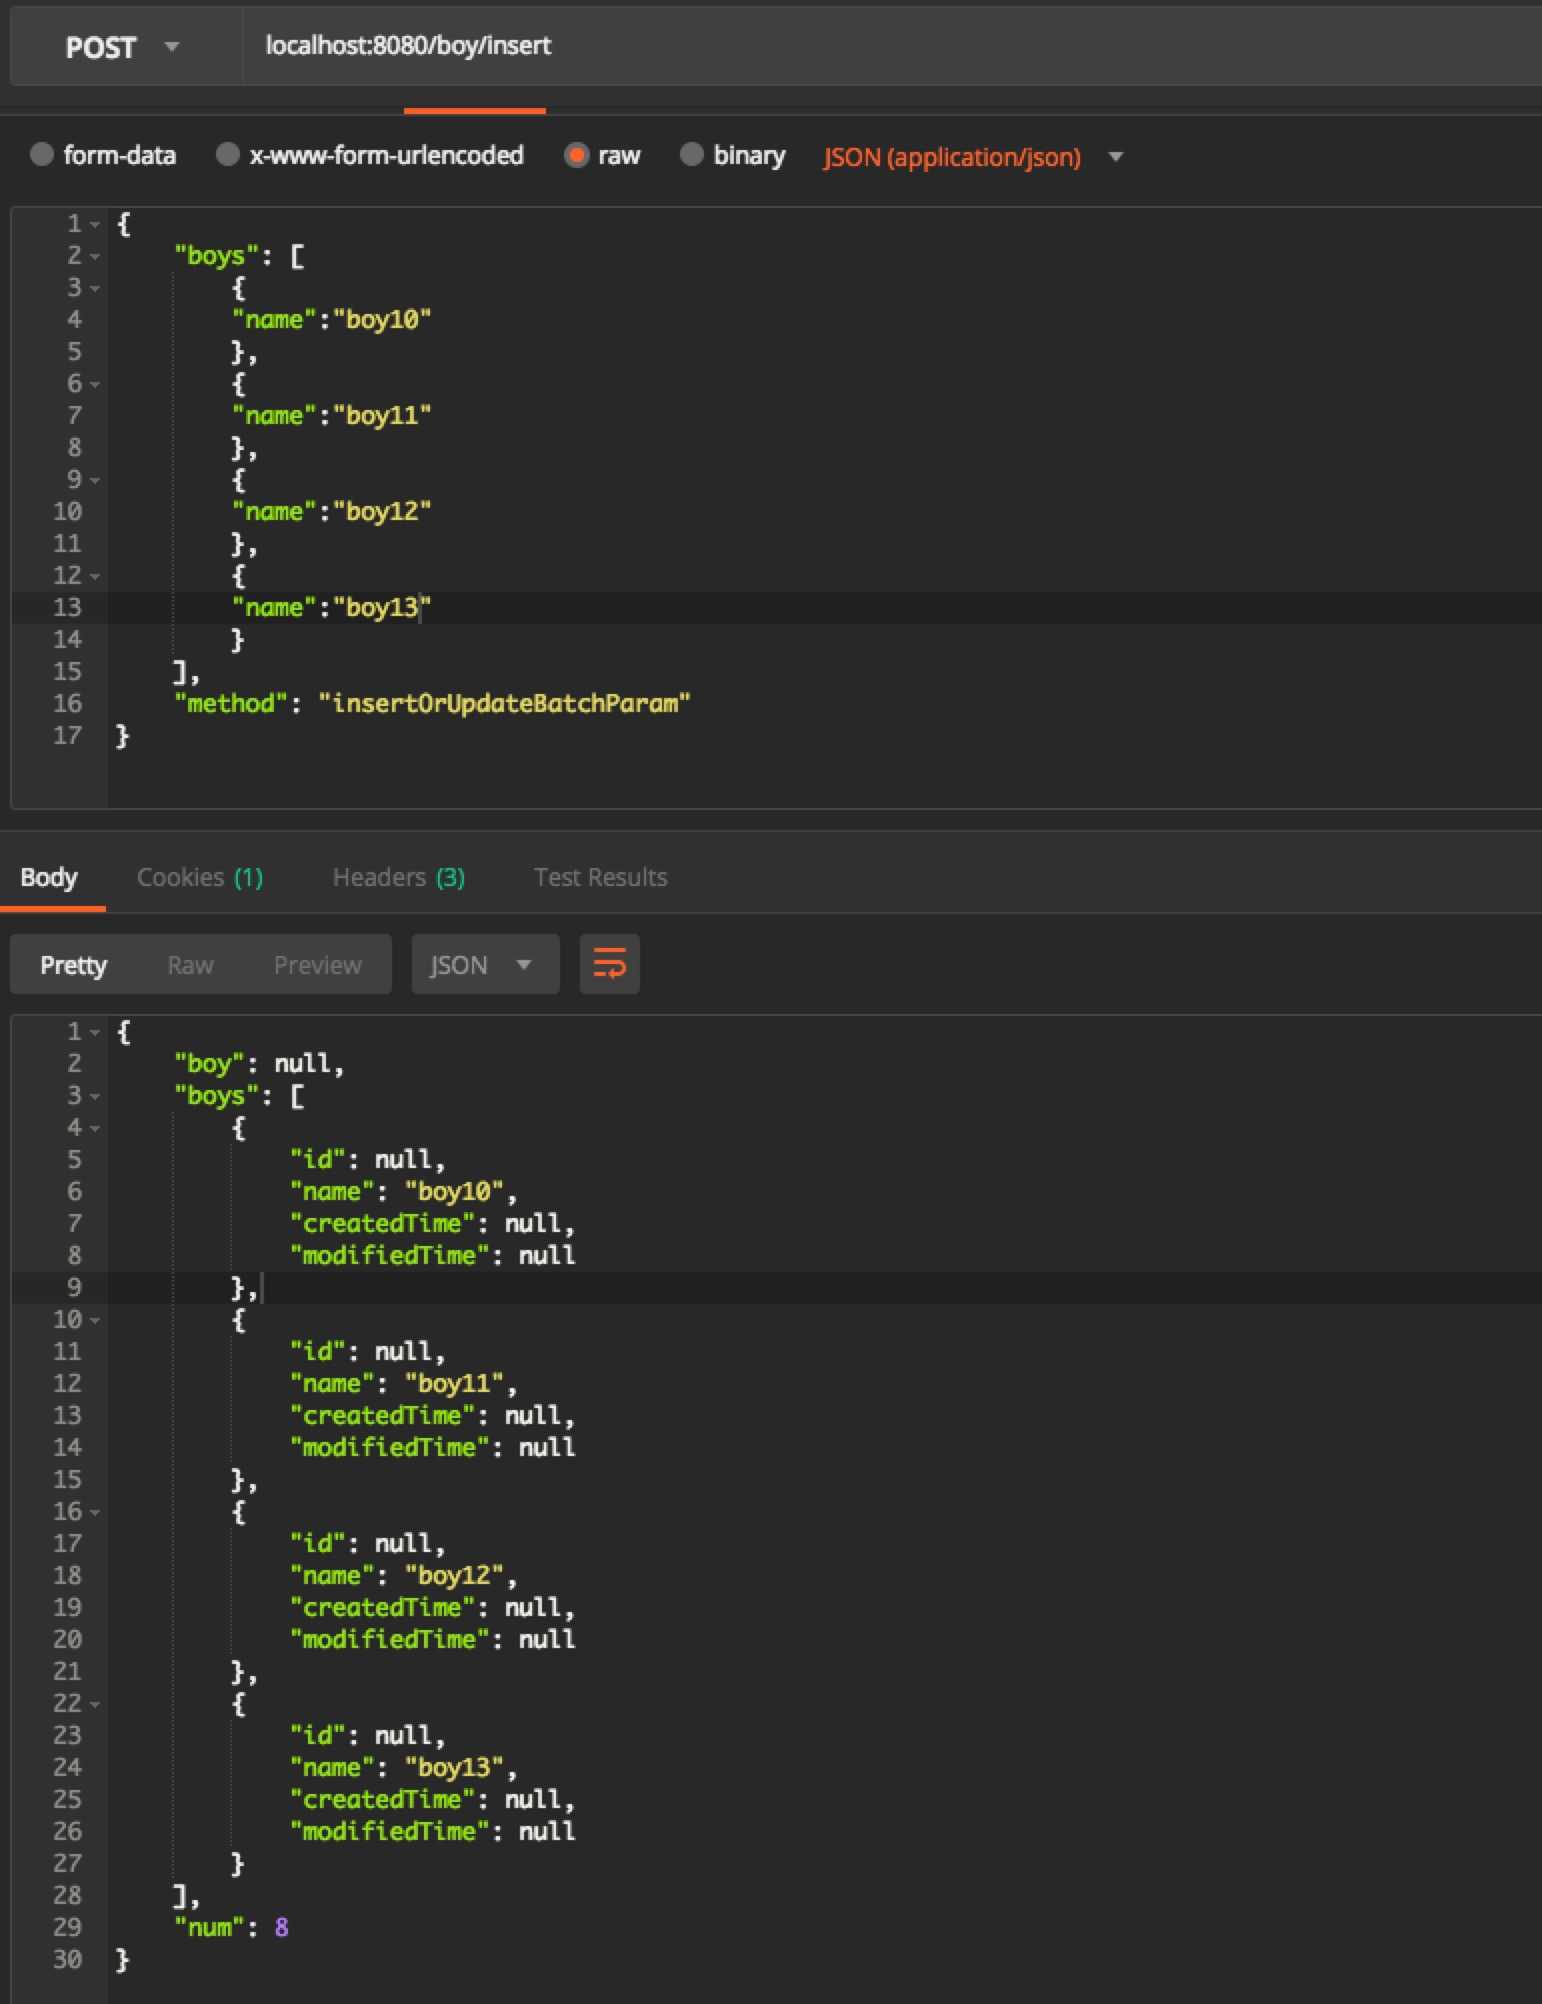
Task: Select the Preview view button
Action: (x=317, y=965)
